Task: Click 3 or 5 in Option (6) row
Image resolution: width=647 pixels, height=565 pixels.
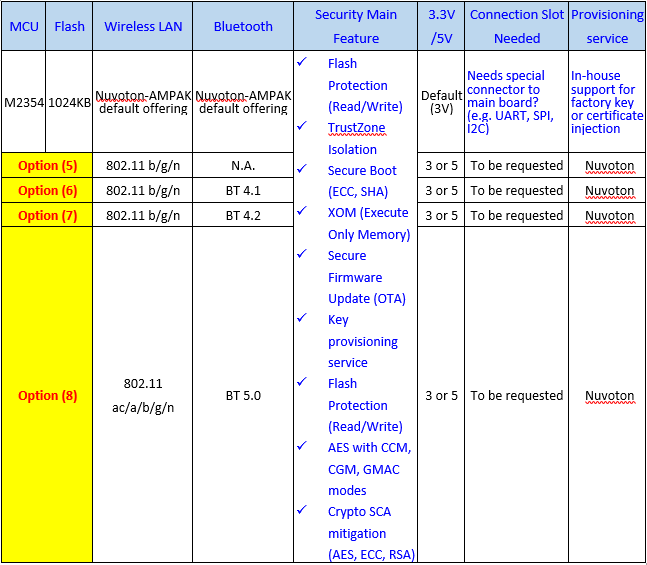Action: click(x=441, y=190)
